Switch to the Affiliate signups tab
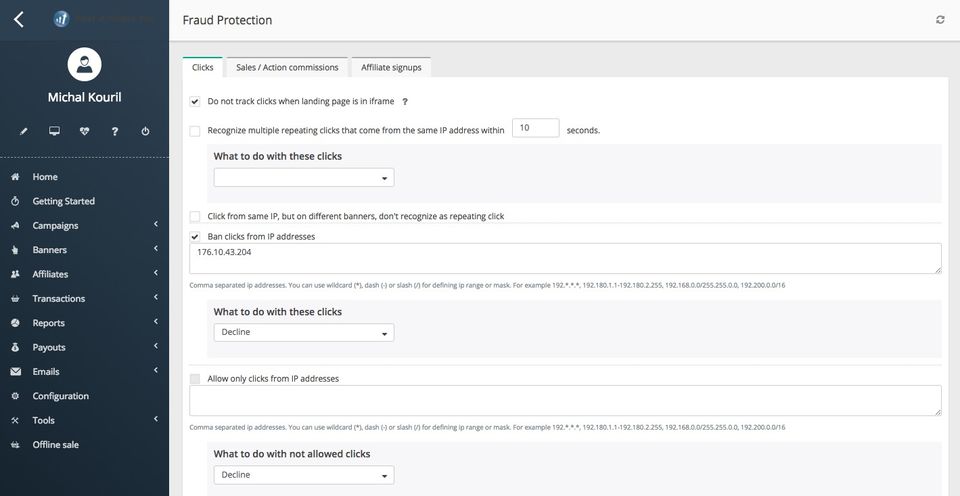960x496 pixels. pos(391,68)
